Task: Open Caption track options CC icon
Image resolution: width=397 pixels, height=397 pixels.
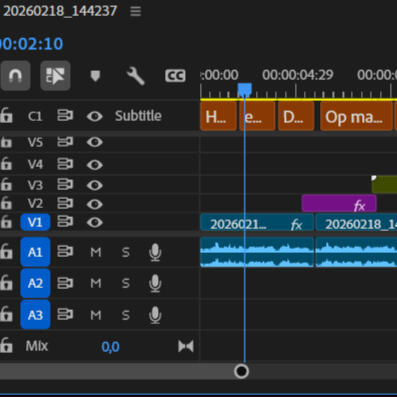Action: tap(175, 76)
